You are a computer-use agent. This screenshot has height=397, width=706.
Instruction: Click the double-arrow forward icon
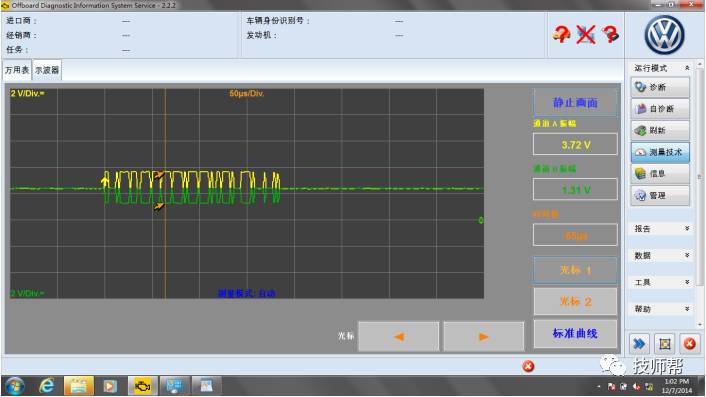(x=639, y=344)
